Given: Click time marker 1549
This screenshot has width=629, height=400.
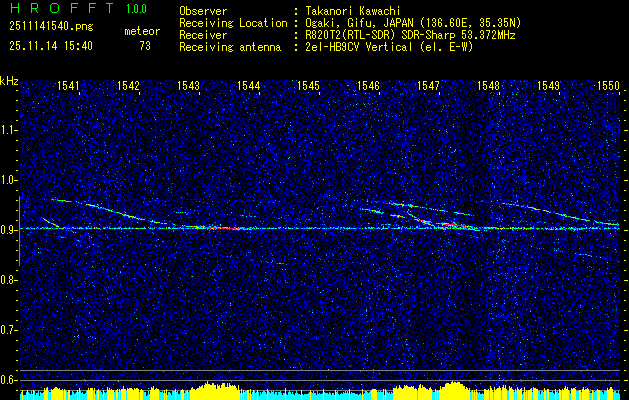Looking at the screenshot, I should [548, 85].
